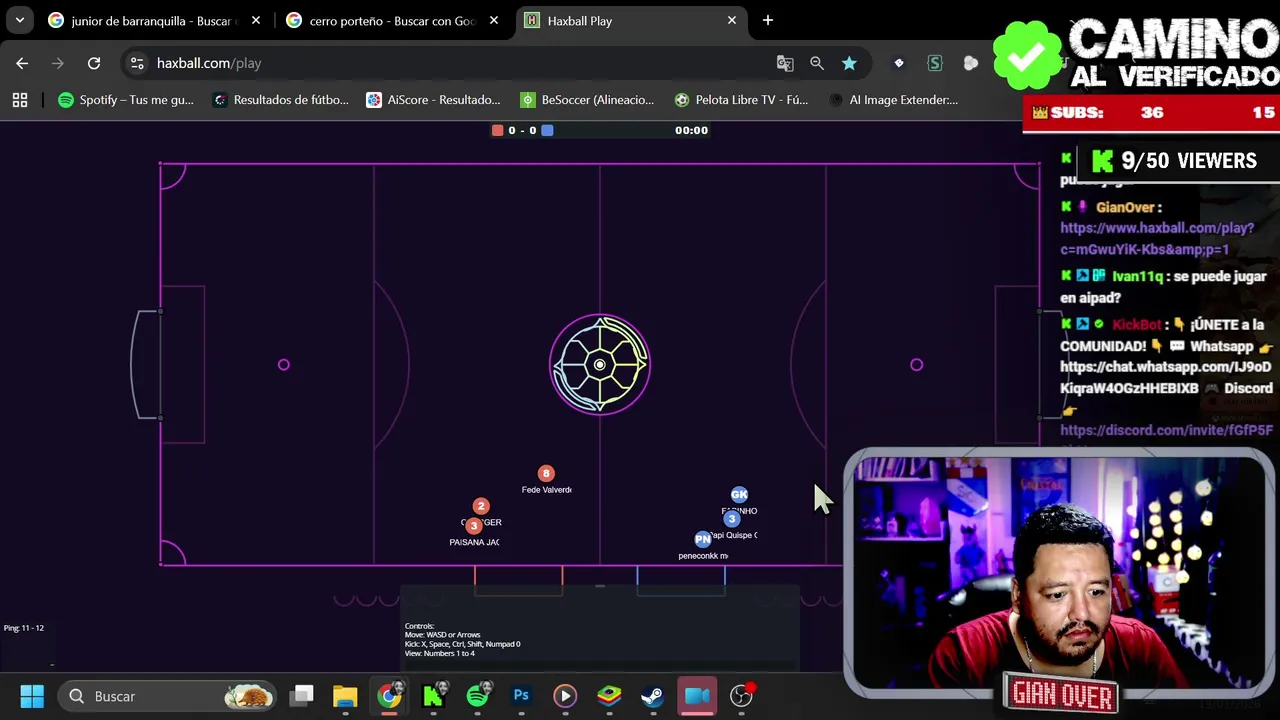Click the 00:00 match timer
The width and height of the screenshot is (1280, 720).
[x=691, y=130]
